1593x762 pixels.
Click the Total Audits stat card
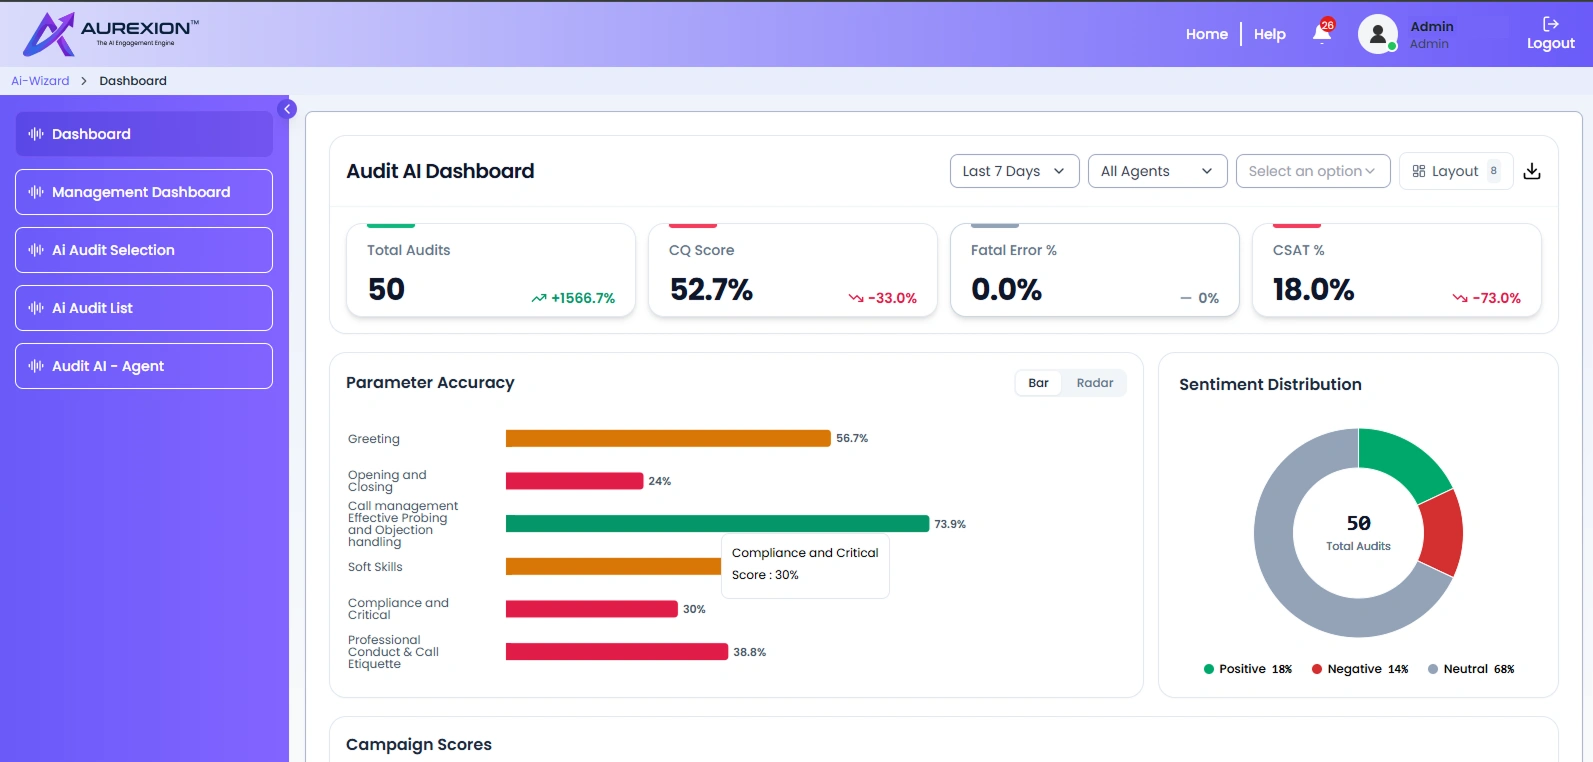(x=491, y=270)
